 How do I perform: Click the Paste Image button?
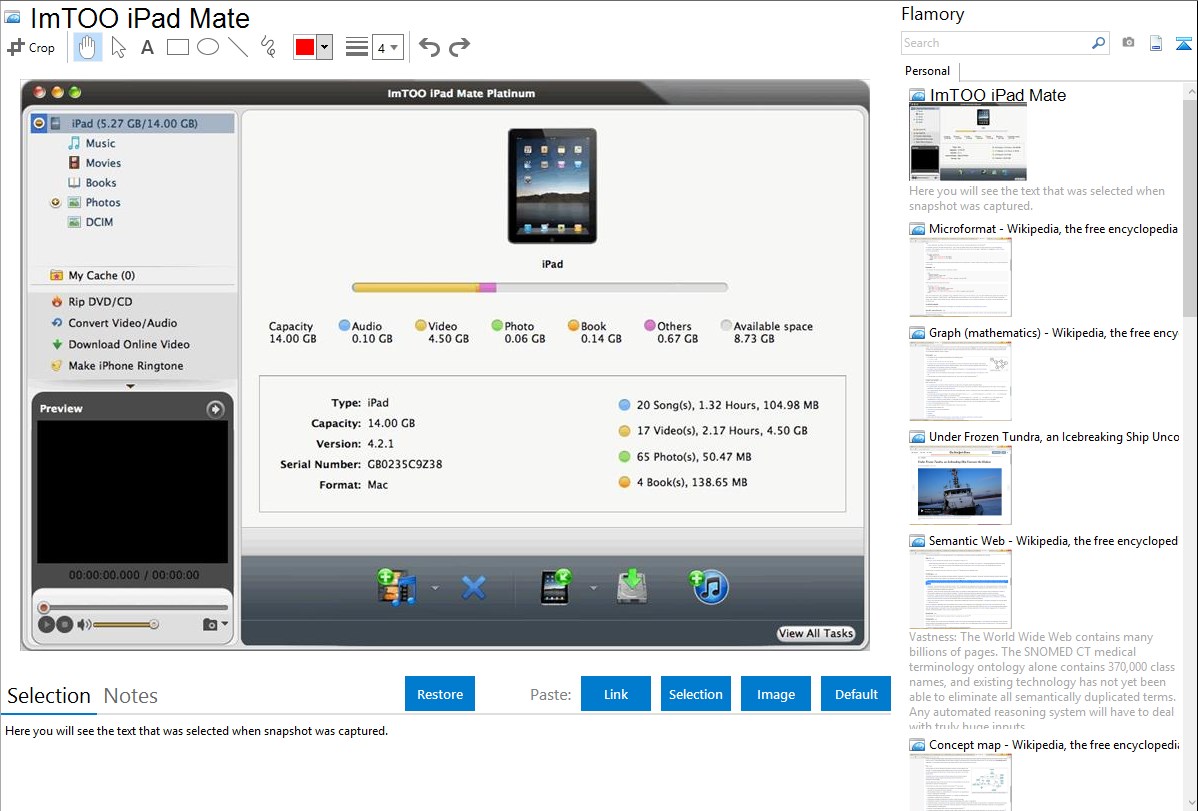point(776,694)
